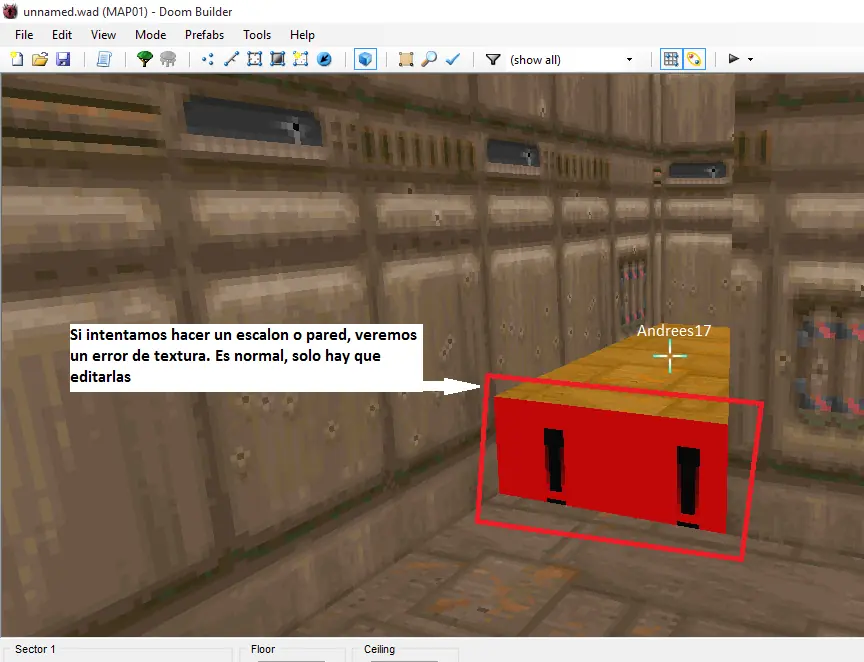This screenshot has height=662, width=864.
Task: Select the Brightness mode icon
Action: (278, 59)
